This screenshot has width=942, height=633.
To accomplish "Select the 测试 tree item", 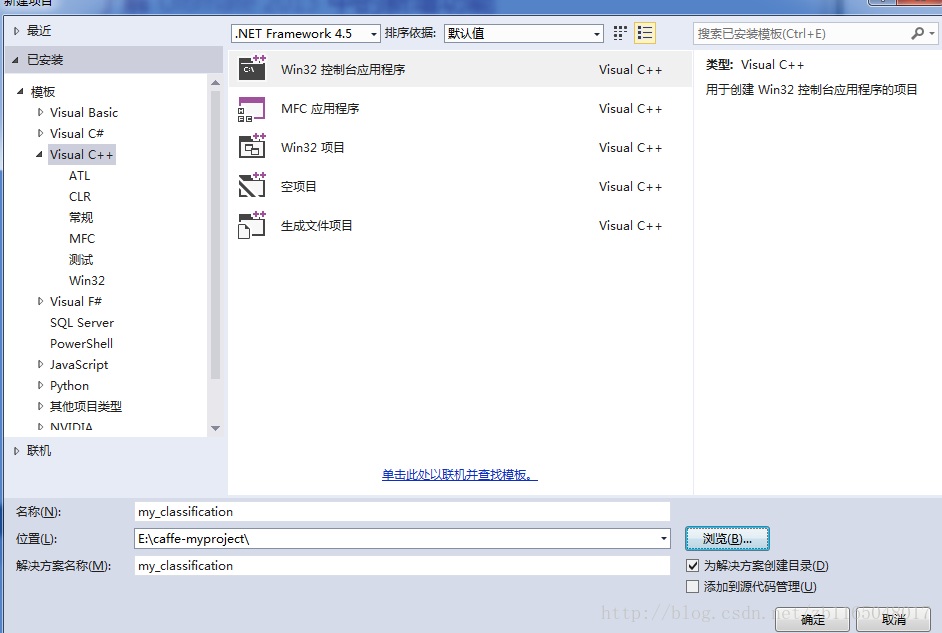I will tap(81, 259).
